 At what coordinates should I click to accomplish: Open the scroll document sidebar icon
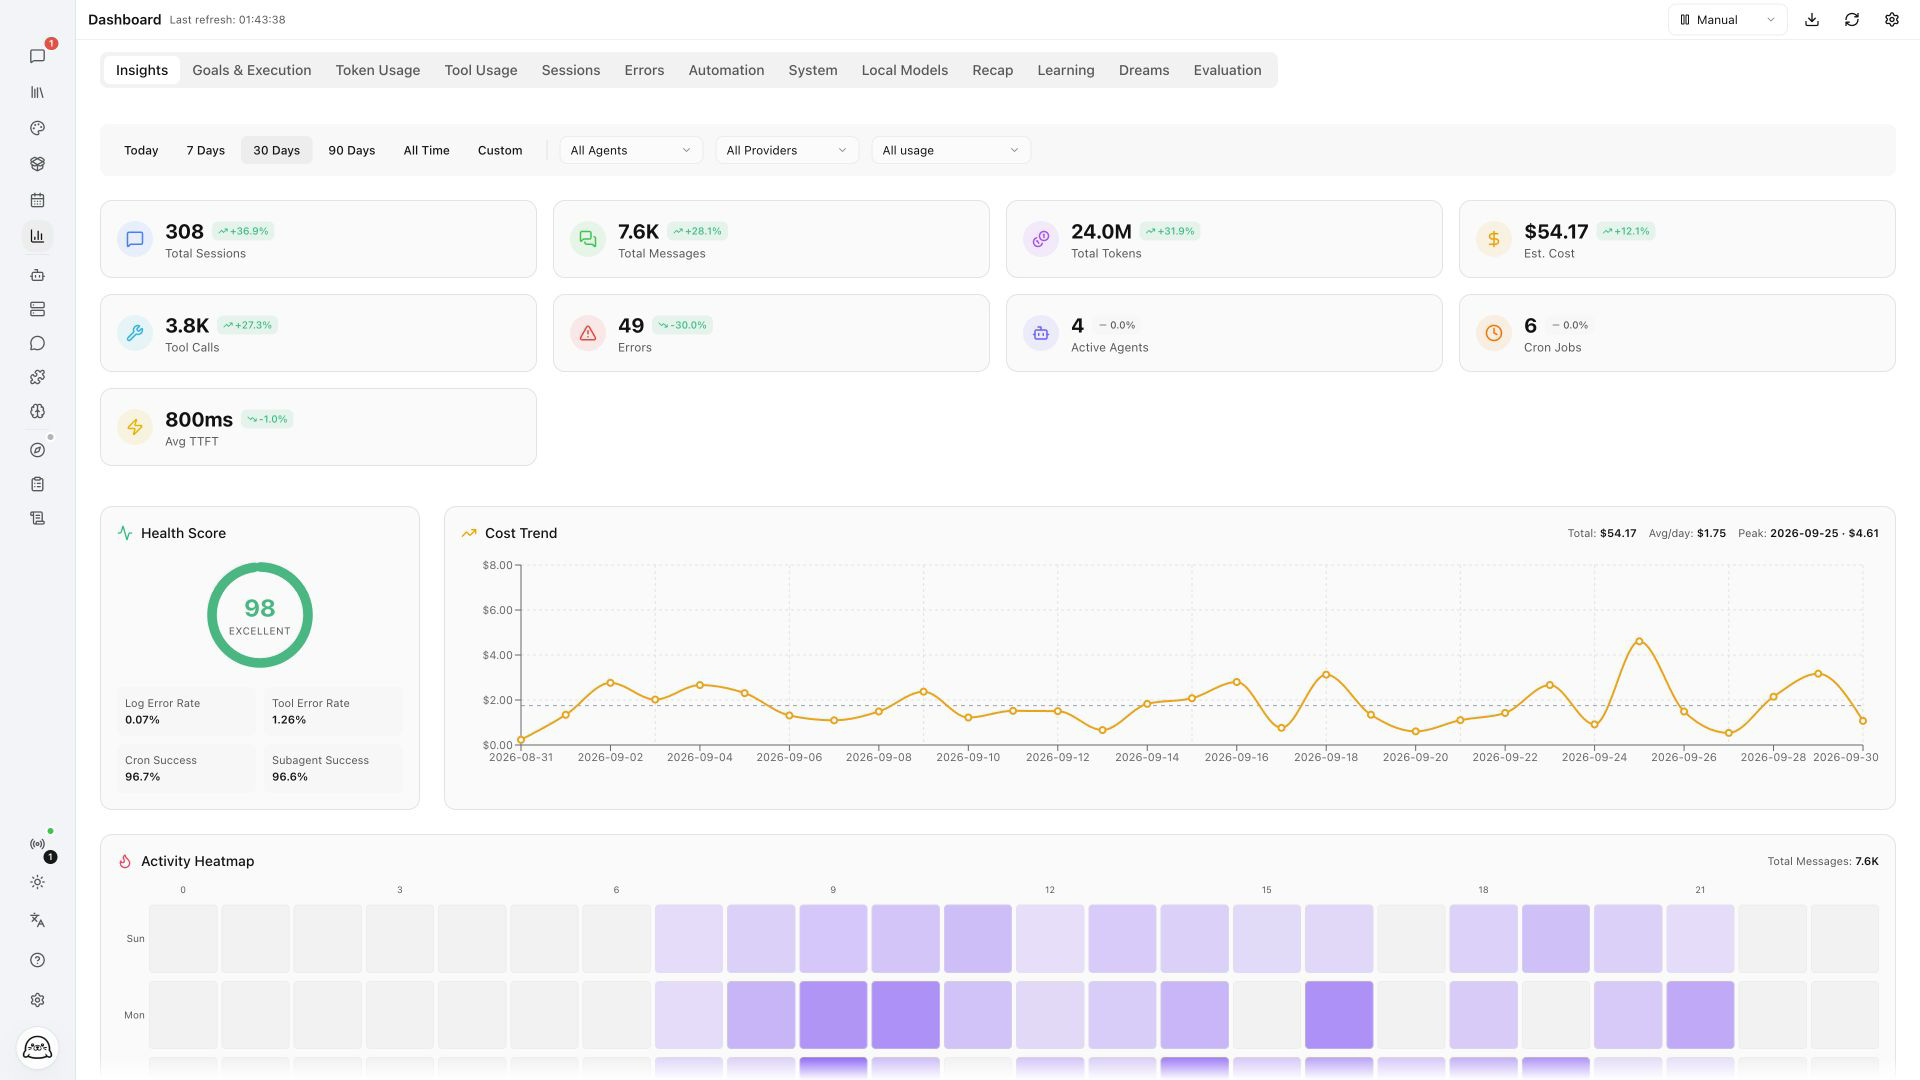(38, 518)
